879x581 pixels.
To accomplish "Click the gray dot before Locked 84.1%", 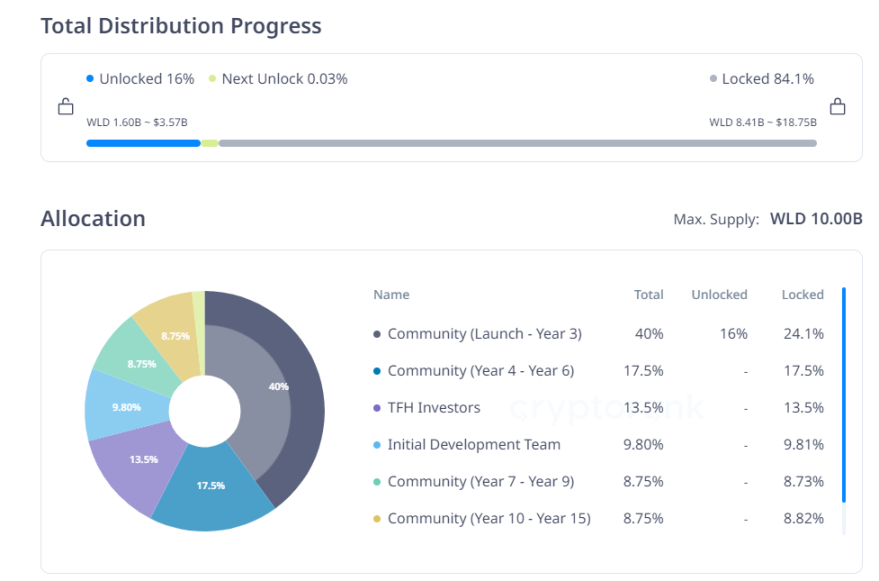I will tap(713, 79).
